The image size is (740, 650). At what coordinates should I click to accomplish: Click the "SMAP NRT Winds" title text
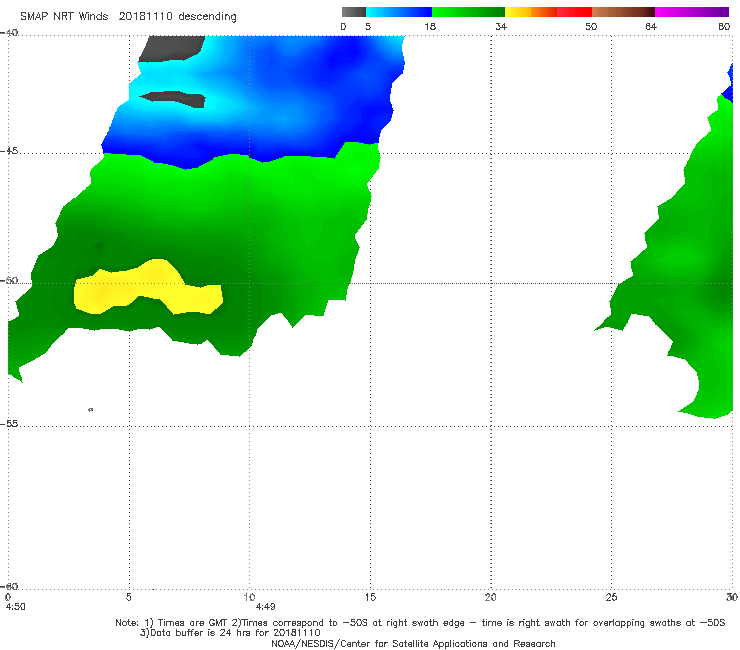click(64, 17)
